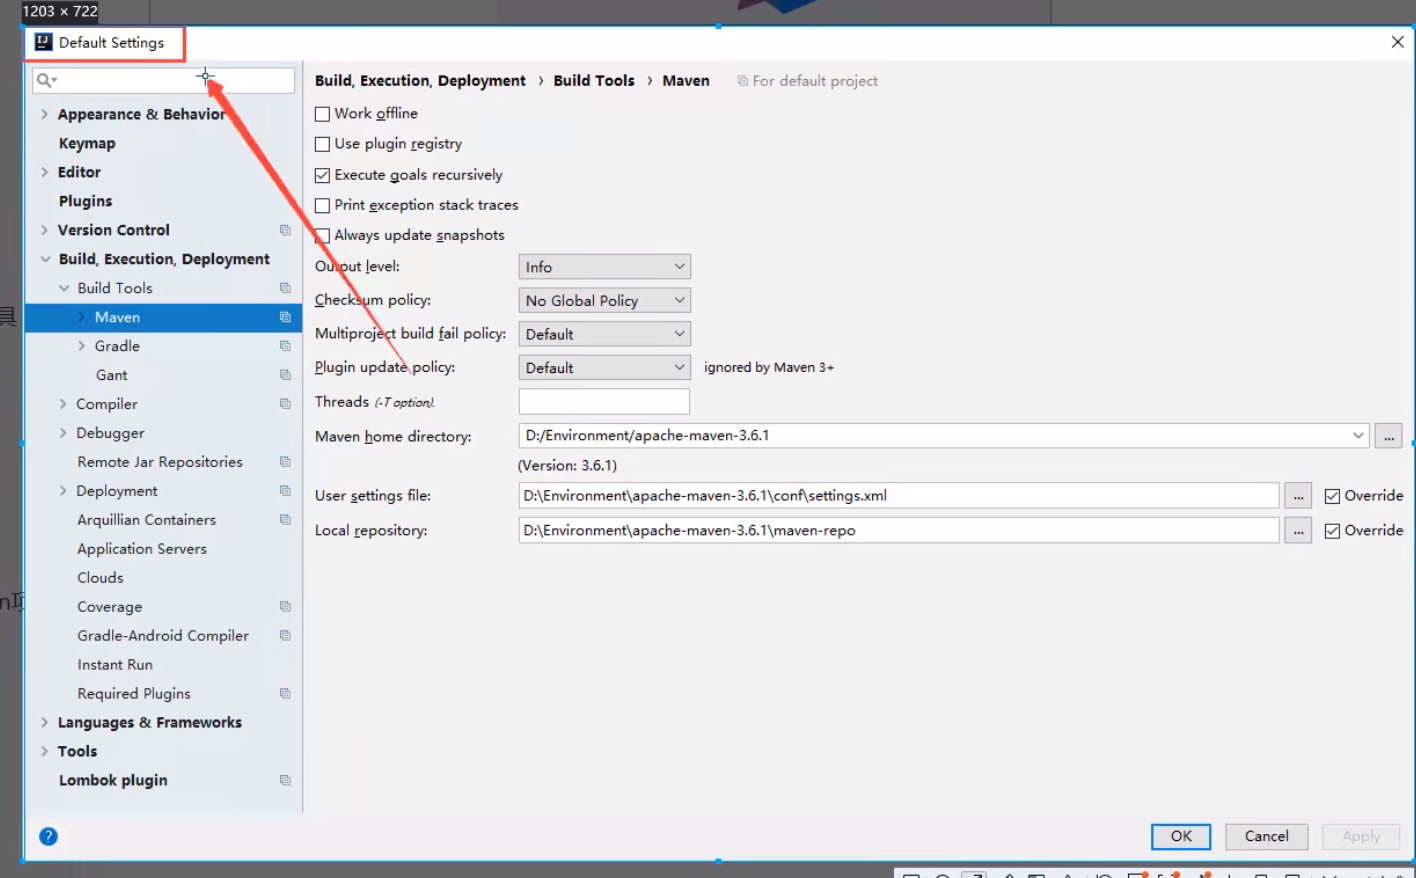Image resolution: width=1416 pixels, height=878 pixels.
Task: Collapse the Build Tools node
Action: [x=64, y=288]
